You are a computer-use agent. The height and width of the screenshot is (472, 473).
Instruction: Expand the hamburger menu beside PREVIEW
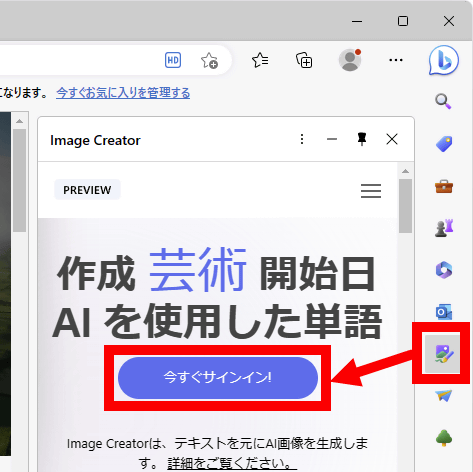tap(371, 191)
